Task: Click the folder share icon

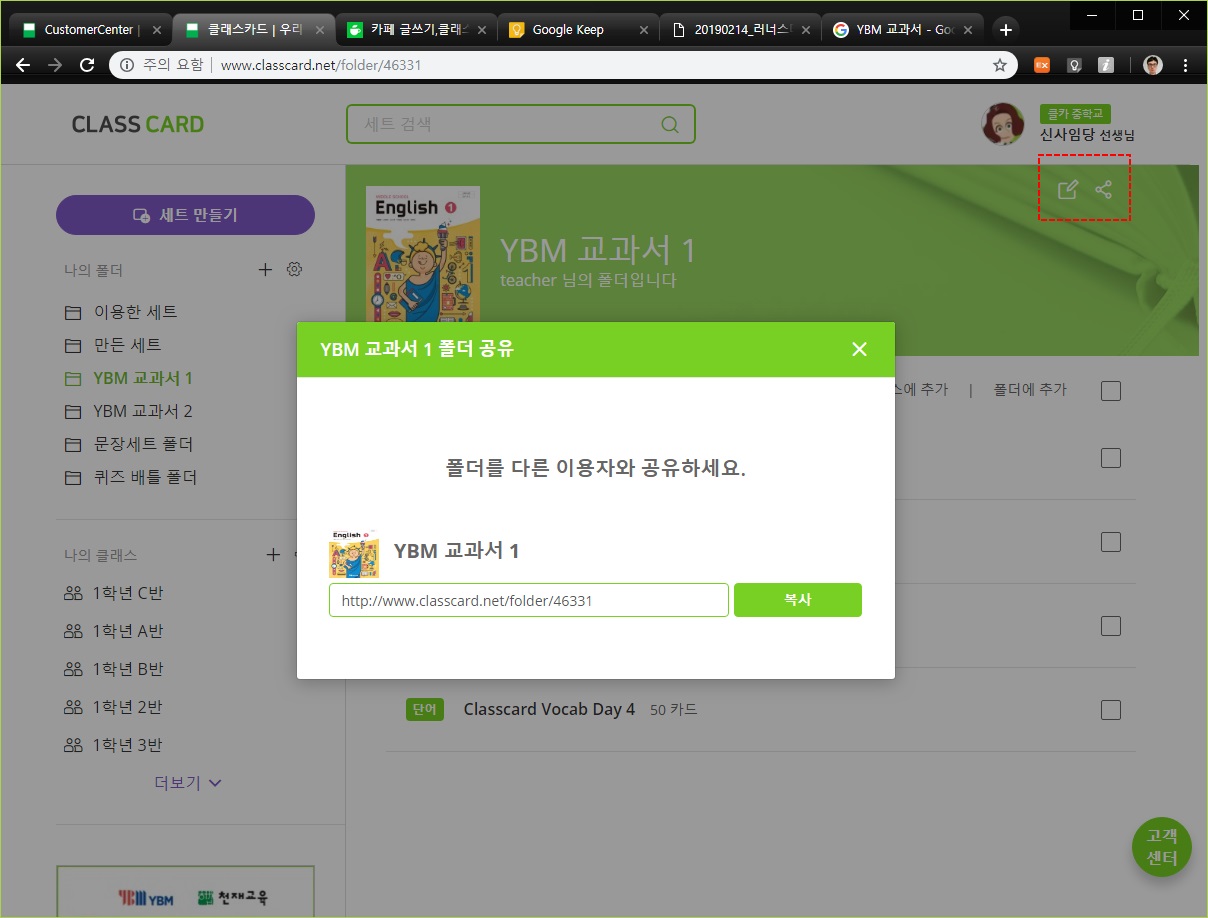Action: [x=1103, y=189]
